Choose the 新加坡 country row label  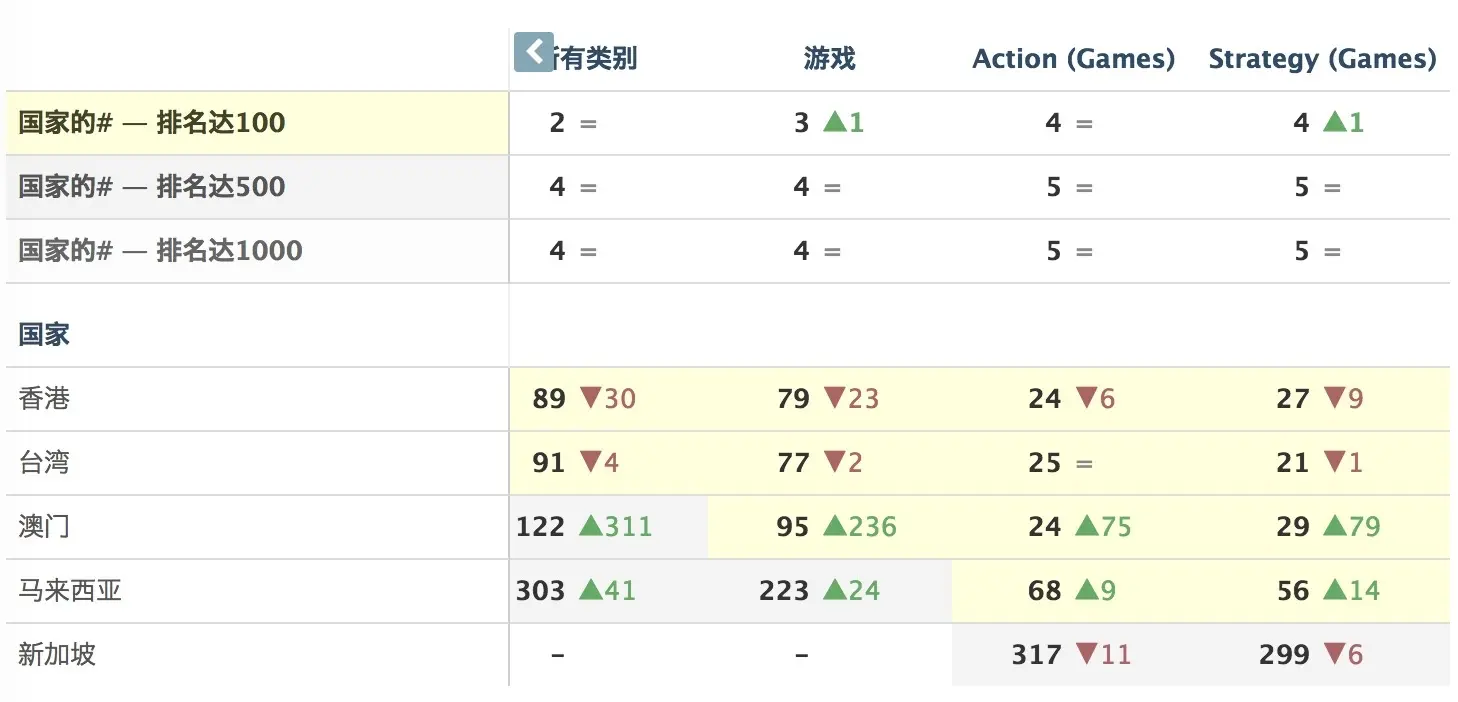pyautogui.click(x=57, y=655)
